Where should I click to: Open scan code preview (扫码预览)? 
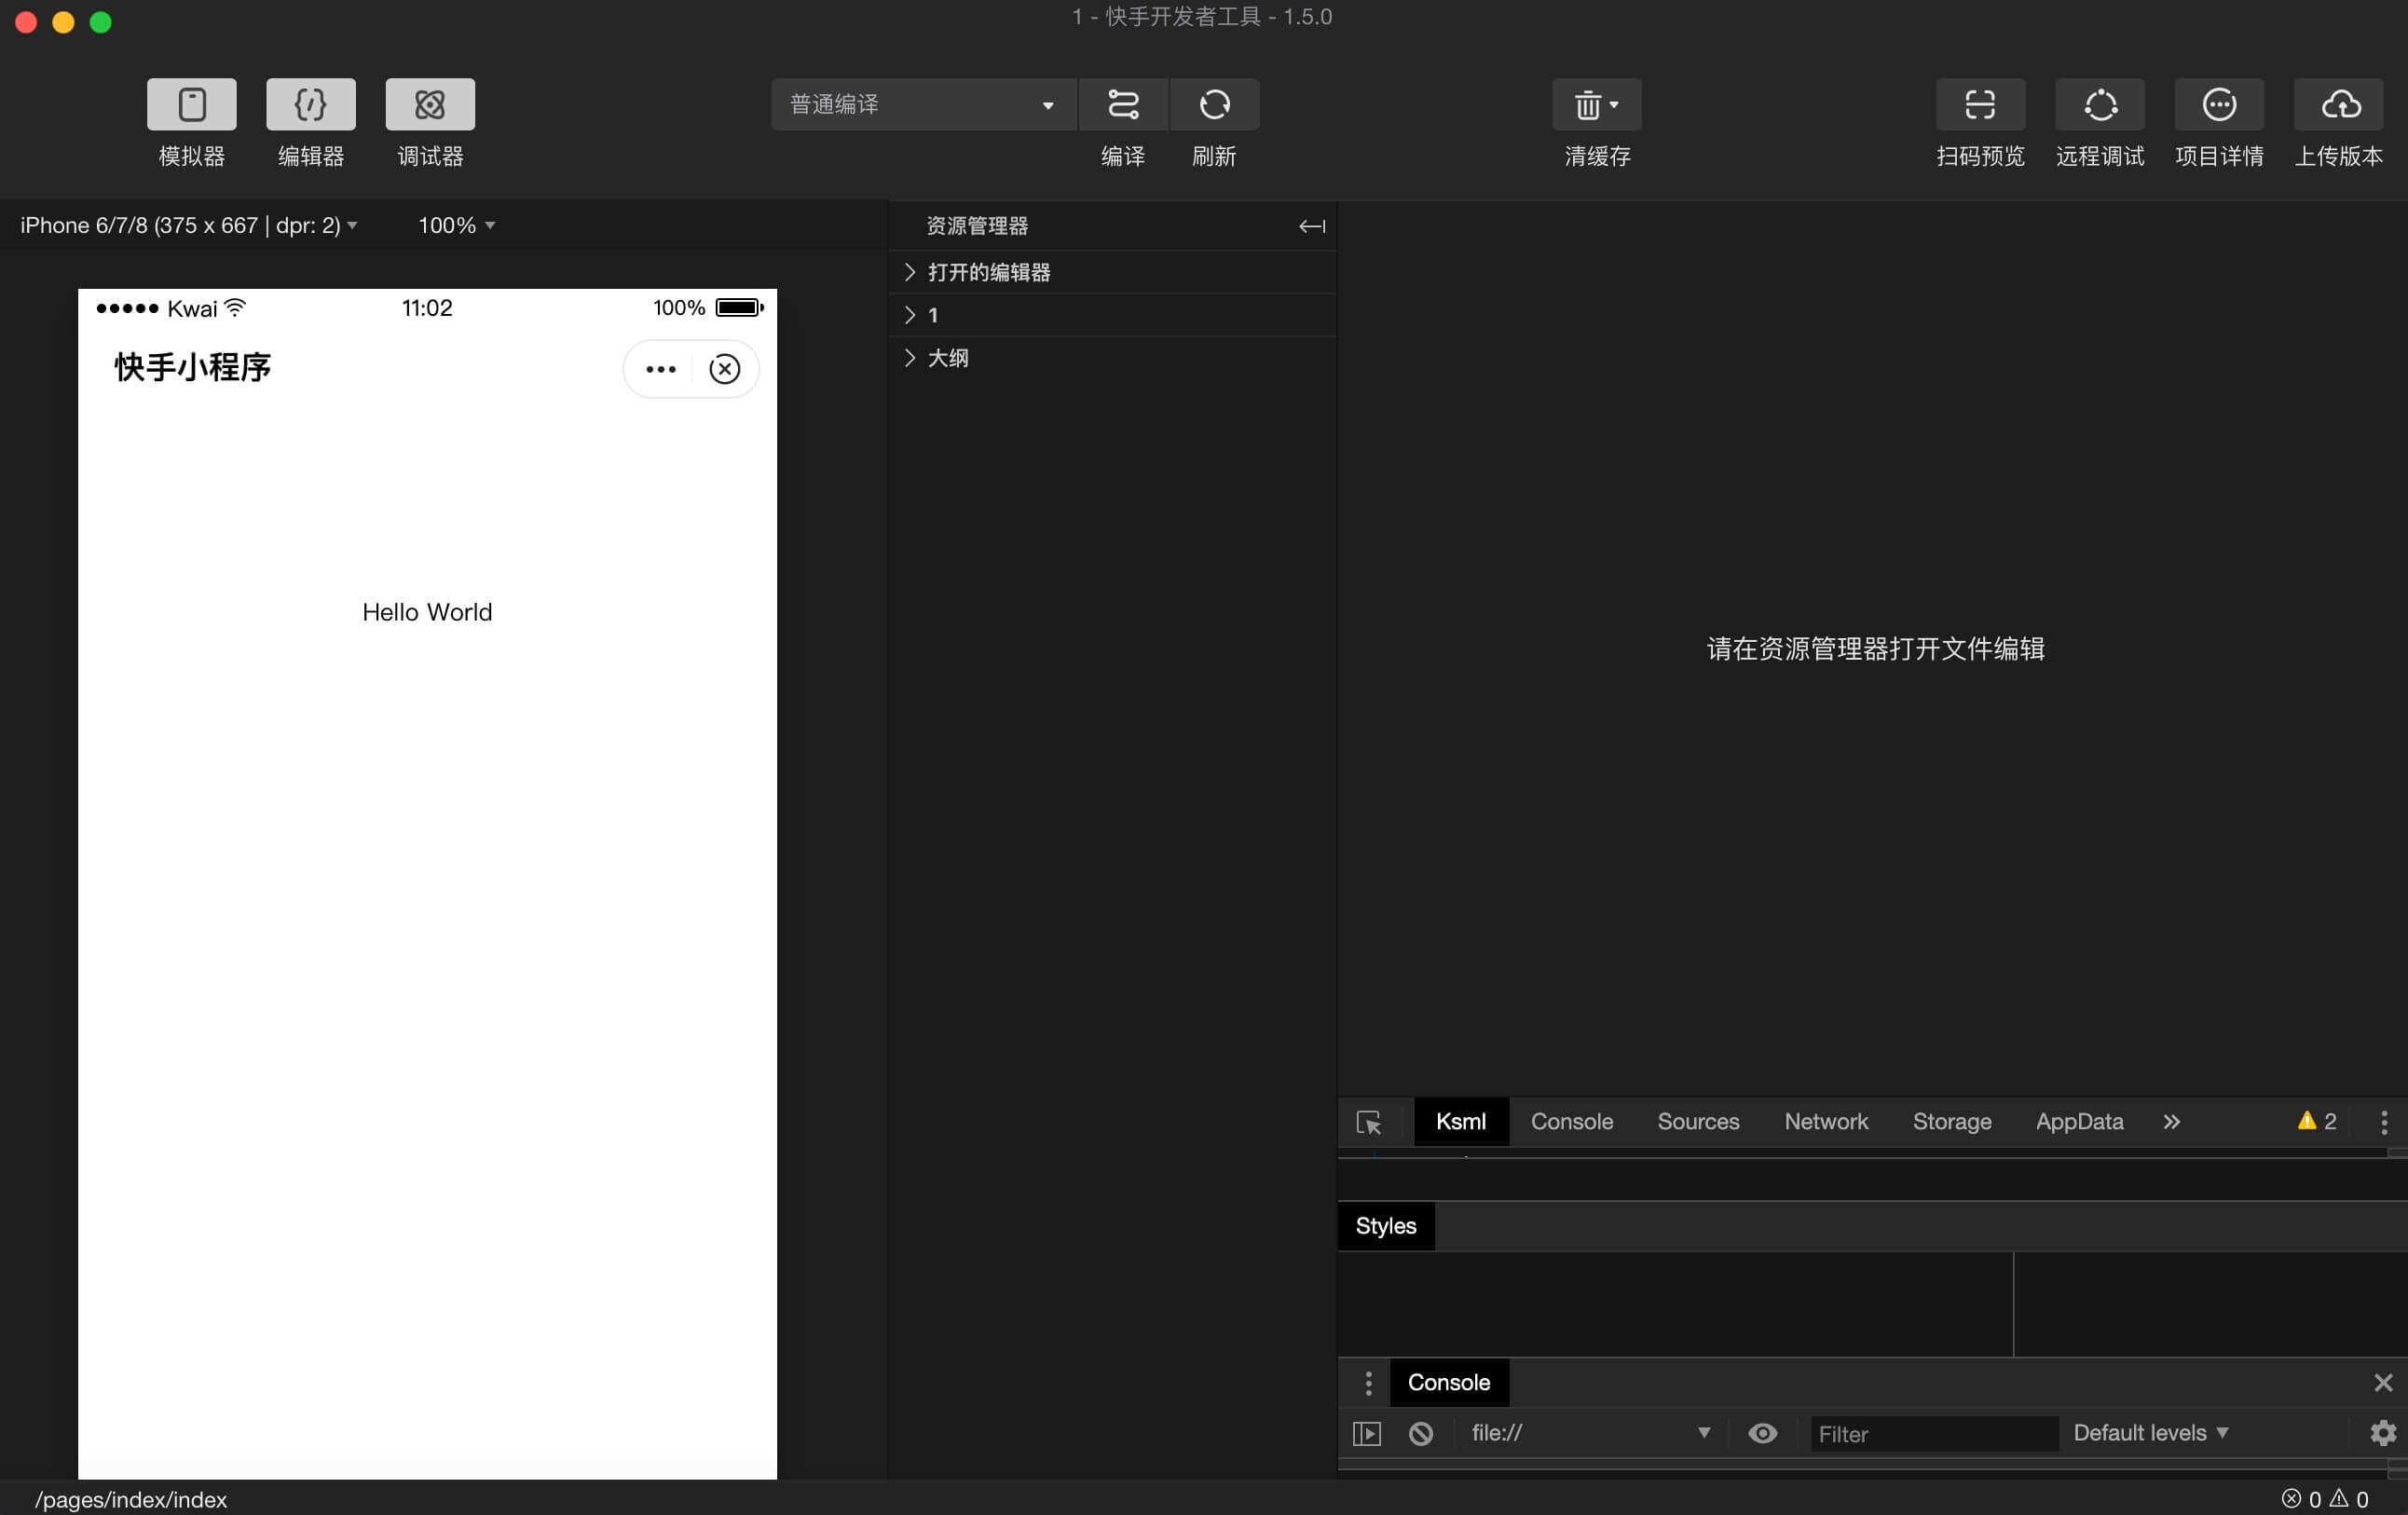[x=1980, y=104]
